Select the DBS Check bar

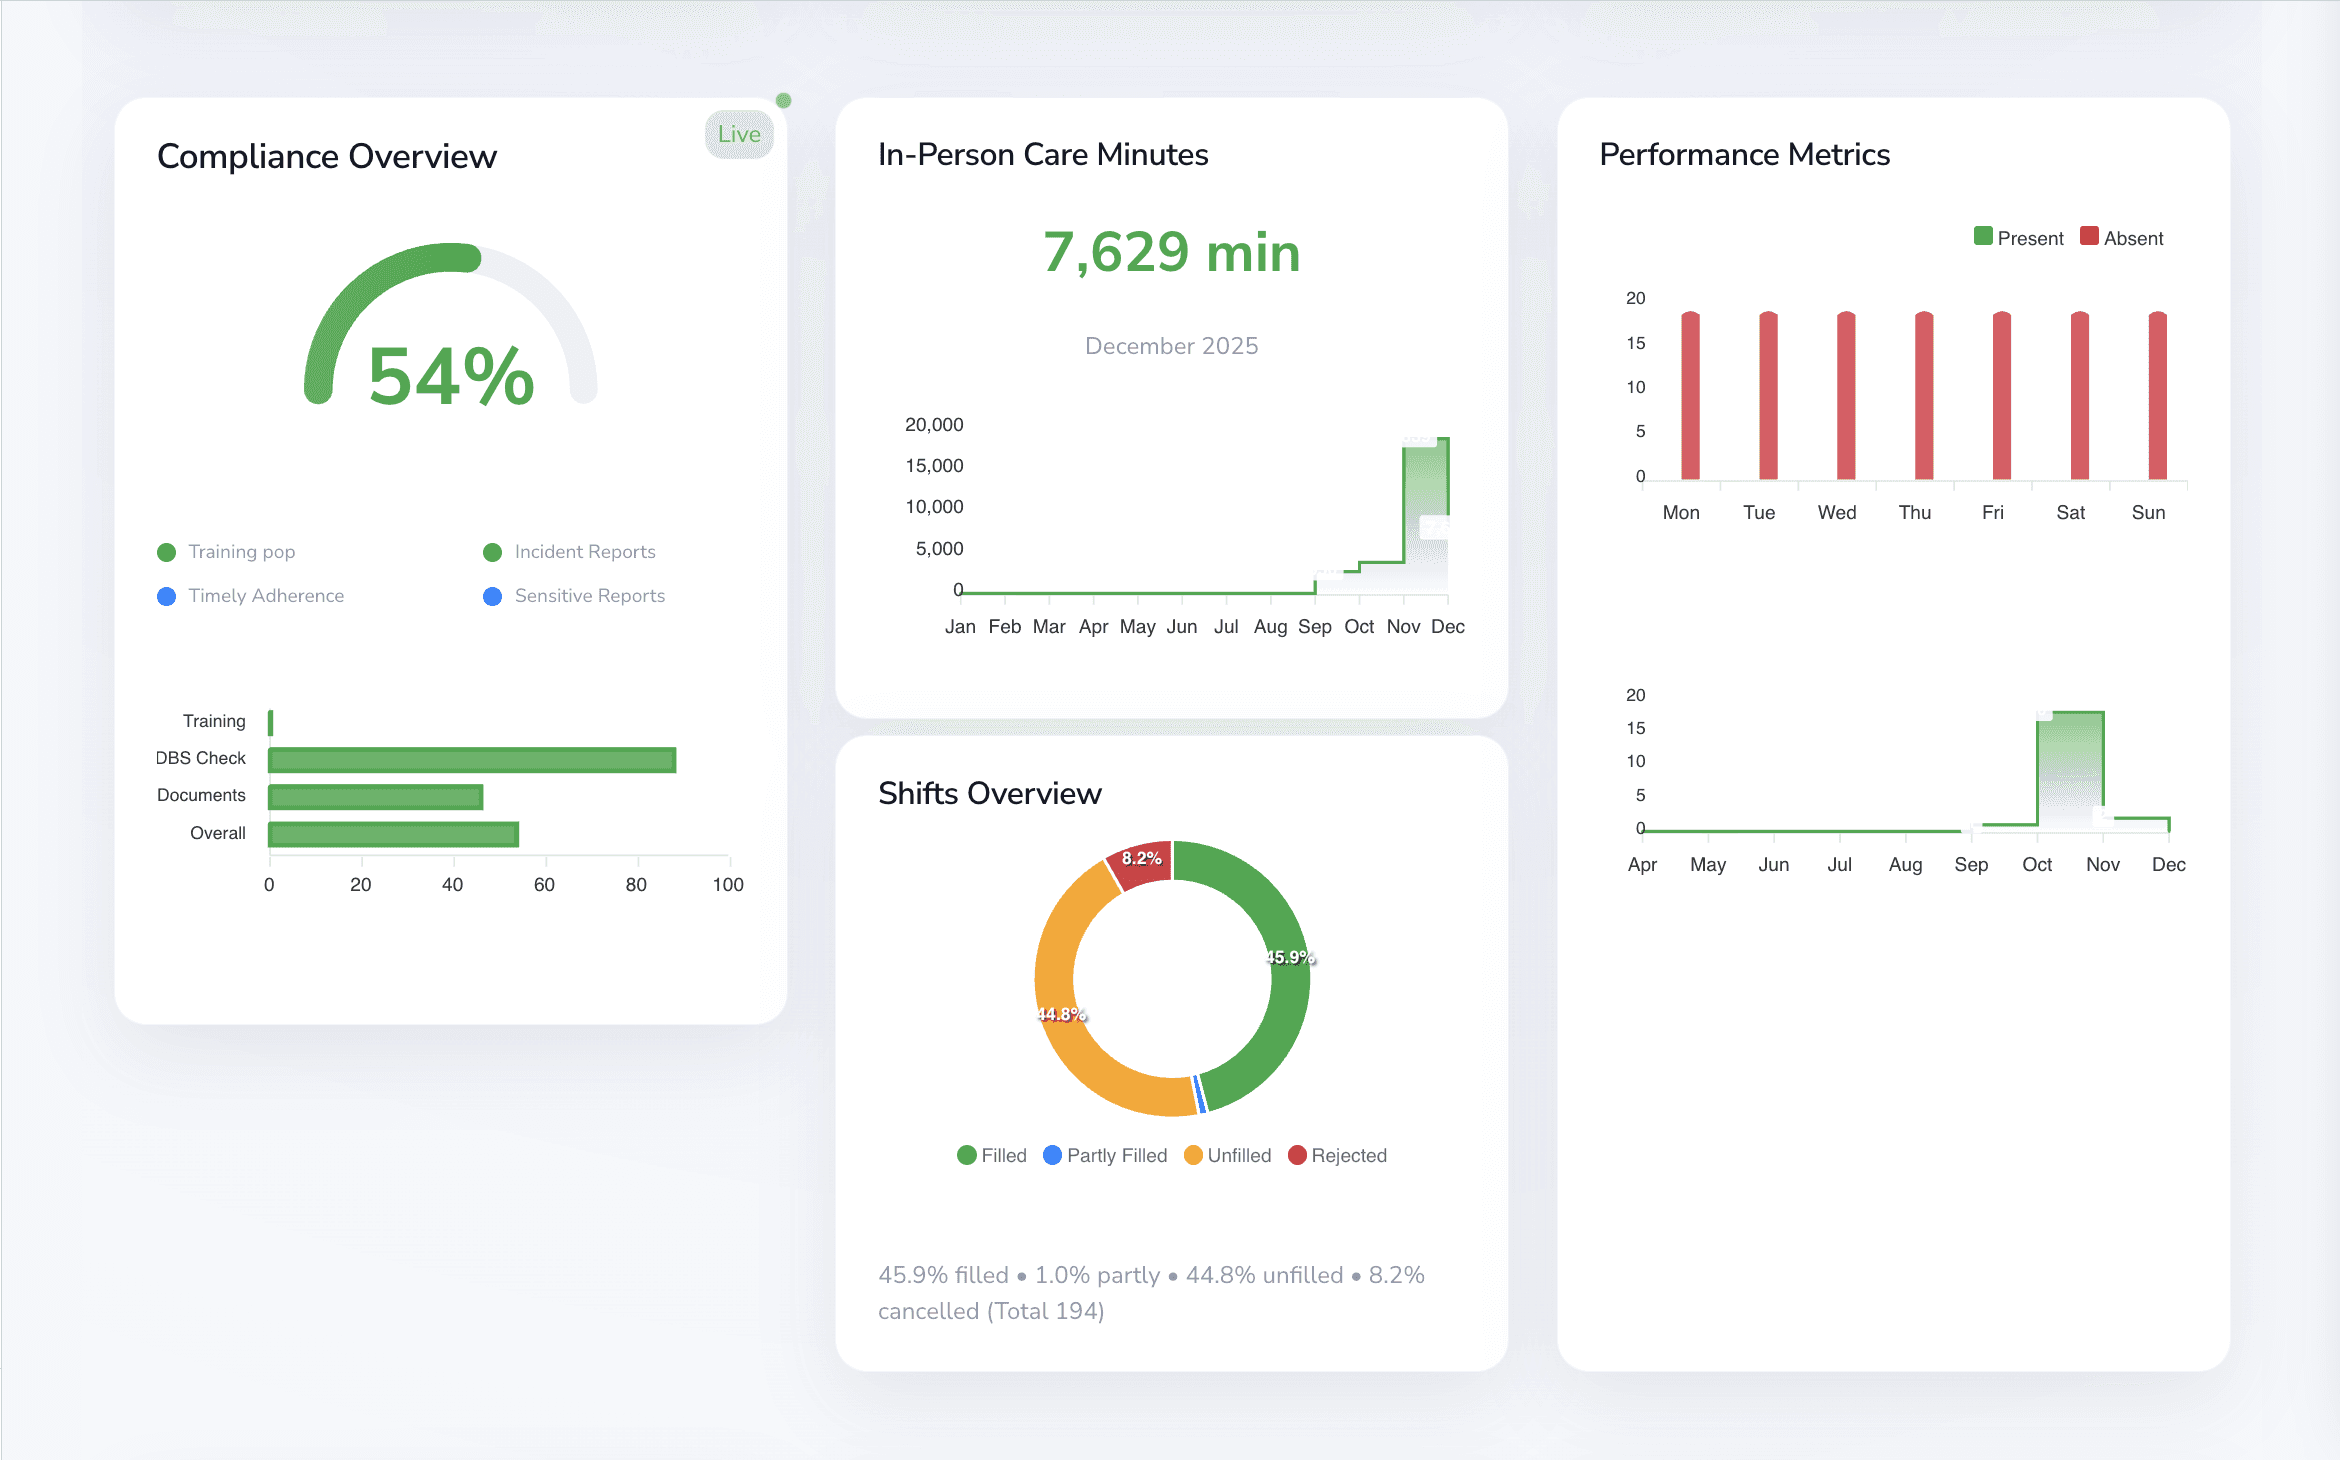click(472, 760)
